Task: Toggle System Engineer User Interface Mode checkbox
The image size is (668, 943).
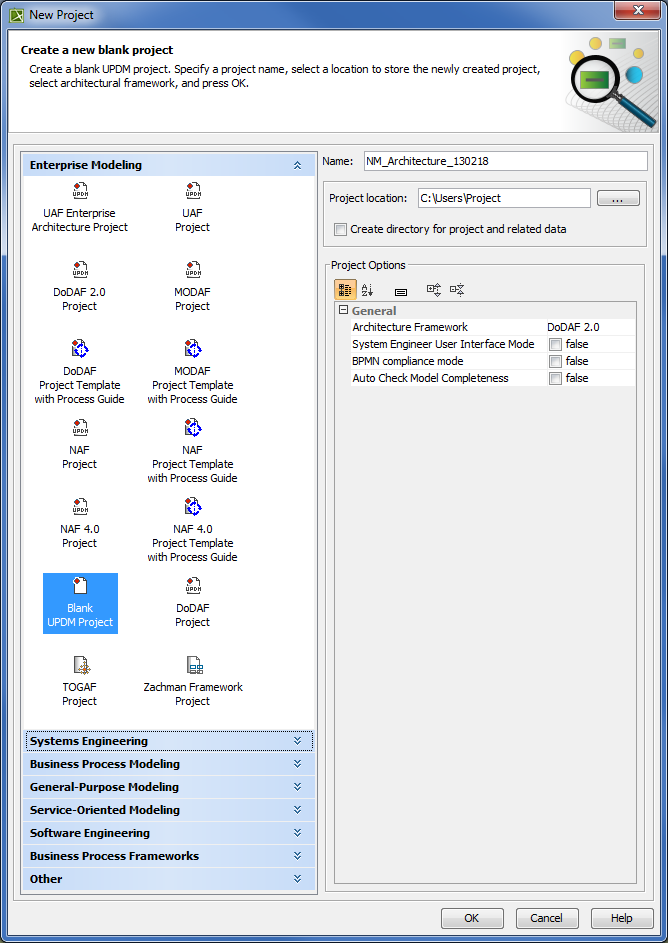Action: point(555,345)
